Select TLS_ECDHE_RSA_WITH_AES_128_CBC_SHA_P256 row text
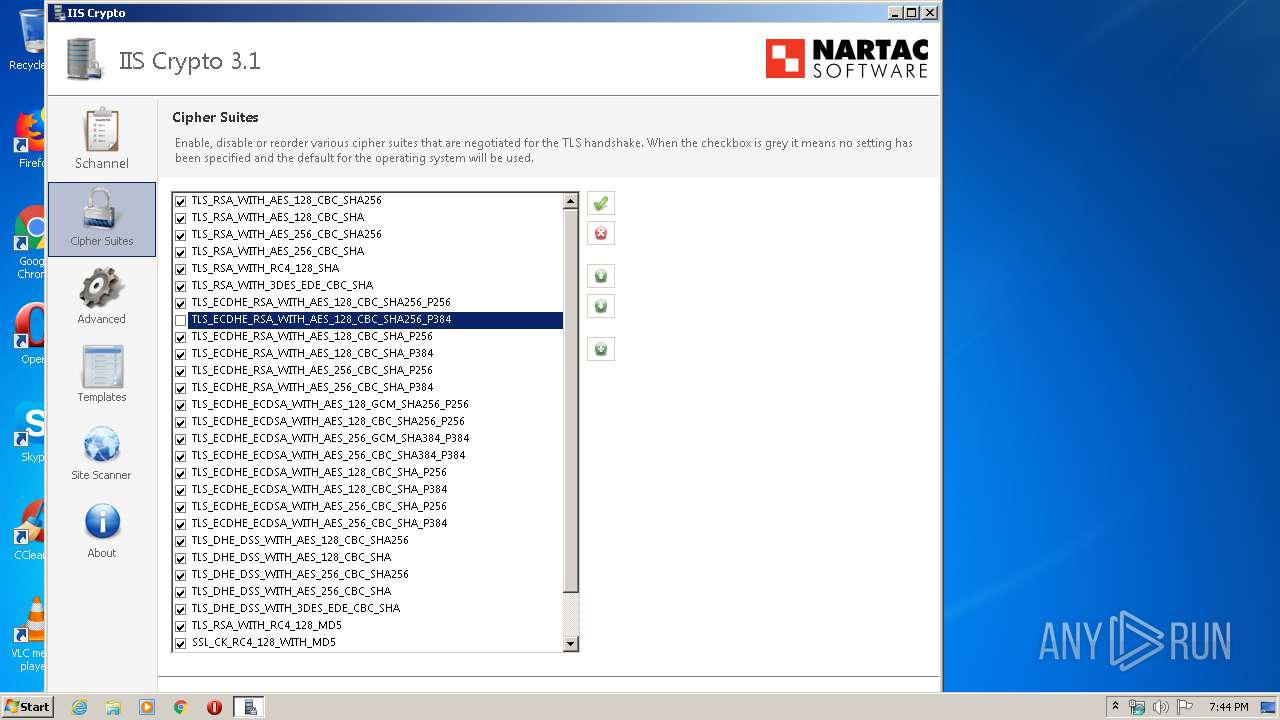1280x720 pixels. [312, 336]
